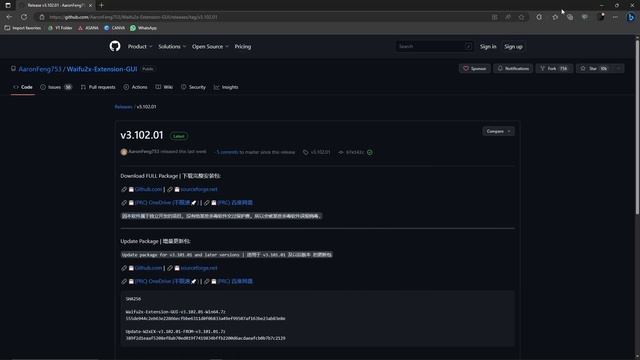This screenshot has height=360, width=640.
Task: Open the Pricing page
Action: click(x=243, y=47)
